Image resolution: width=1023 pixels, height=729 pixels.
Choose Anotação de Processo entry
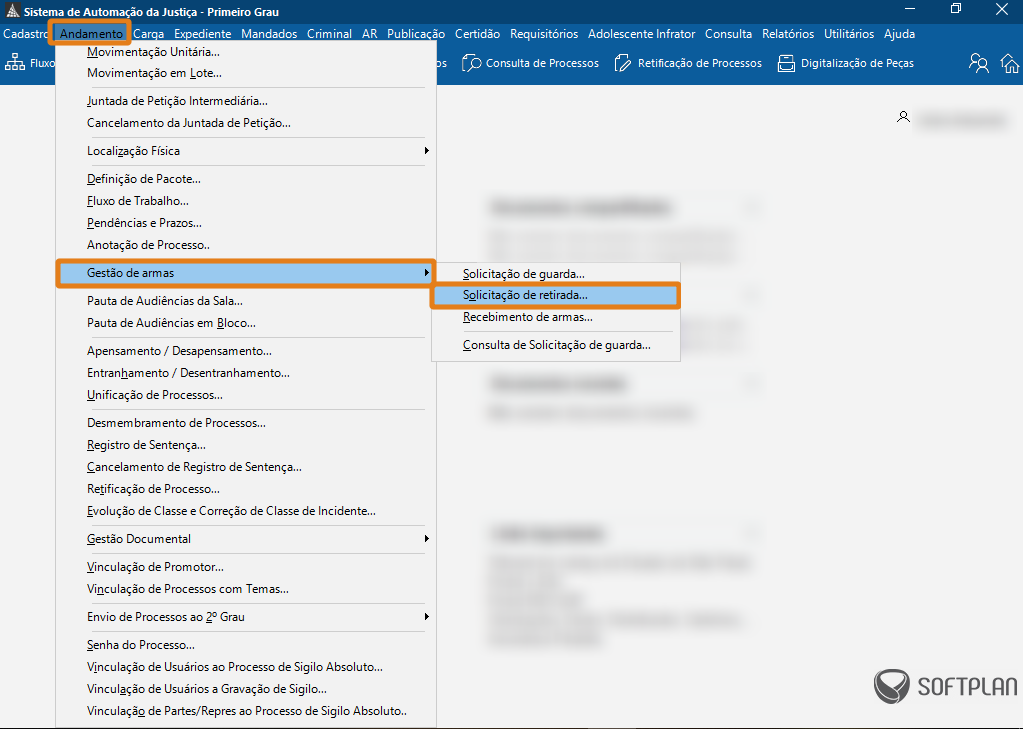pyautogui.click(x=148, y=245)
